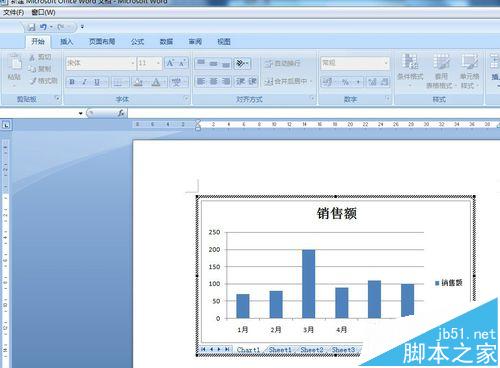Click the Fill Color bucket icon
Screen dimensions: 500x368
[137, 82]
